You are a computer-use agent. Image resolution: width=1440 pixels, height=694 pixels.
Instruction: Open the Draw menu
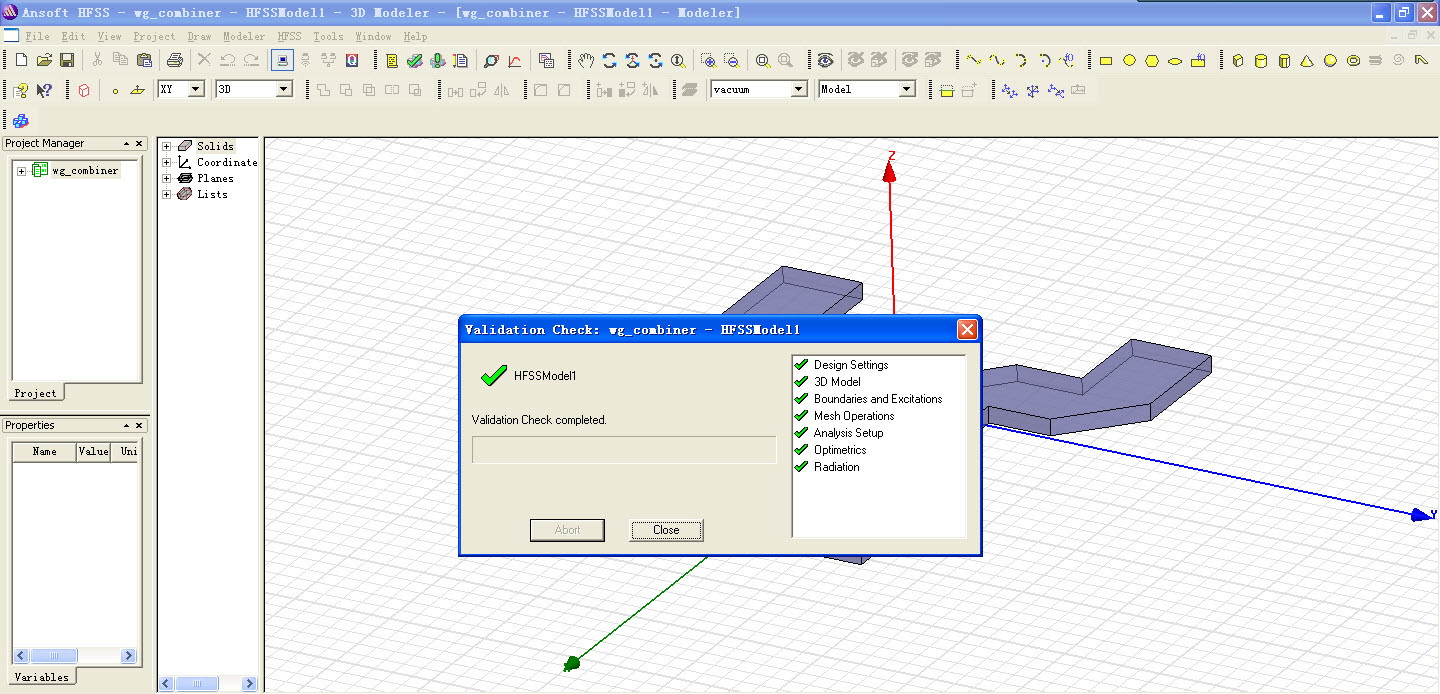[199, 36]
